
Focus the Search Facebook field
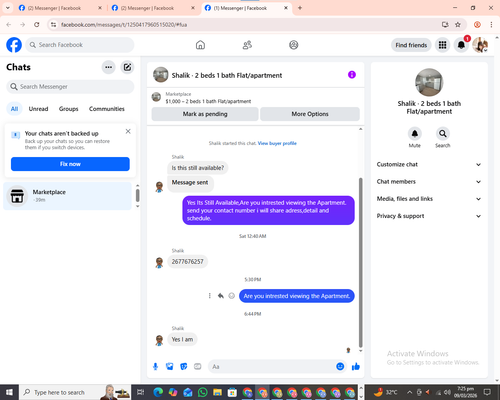point(80,45)
